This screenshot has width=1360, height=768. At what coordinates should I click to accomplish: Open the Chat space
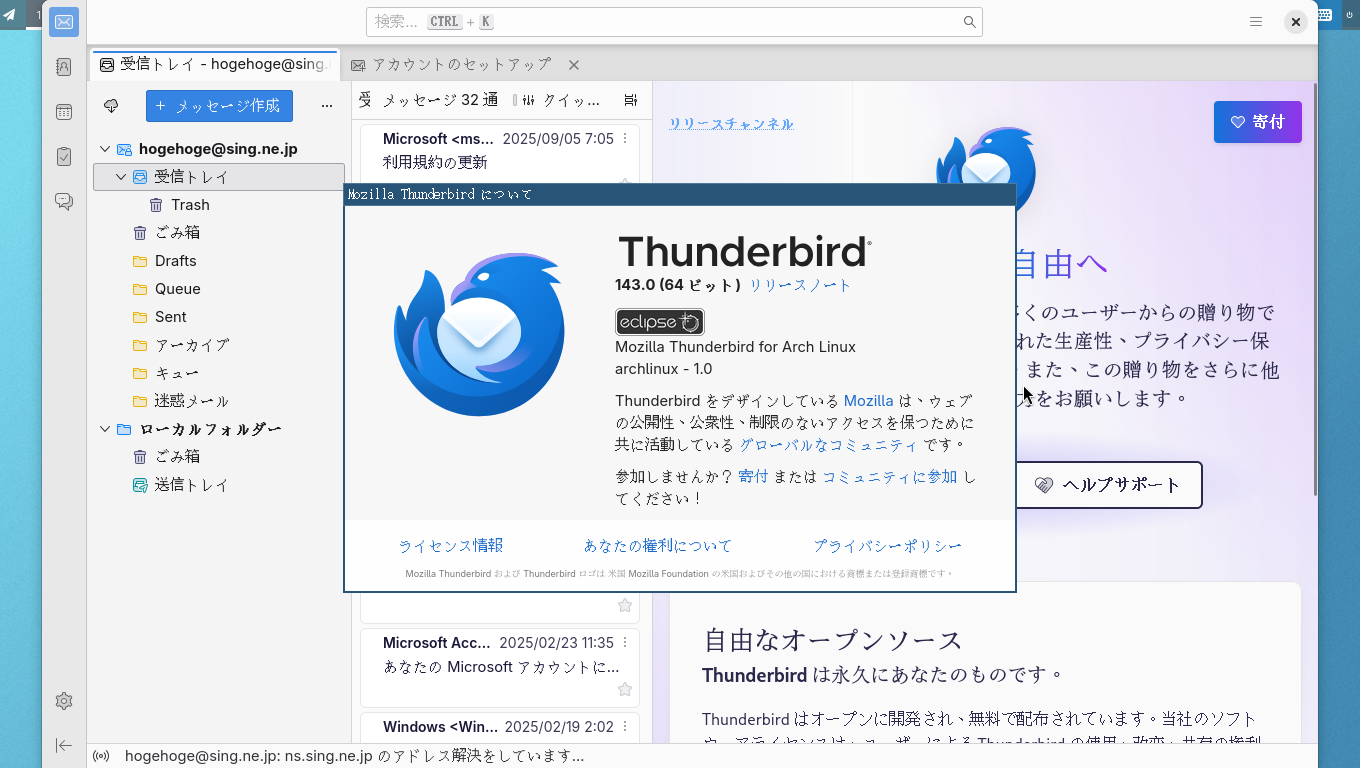click(64, 202)
